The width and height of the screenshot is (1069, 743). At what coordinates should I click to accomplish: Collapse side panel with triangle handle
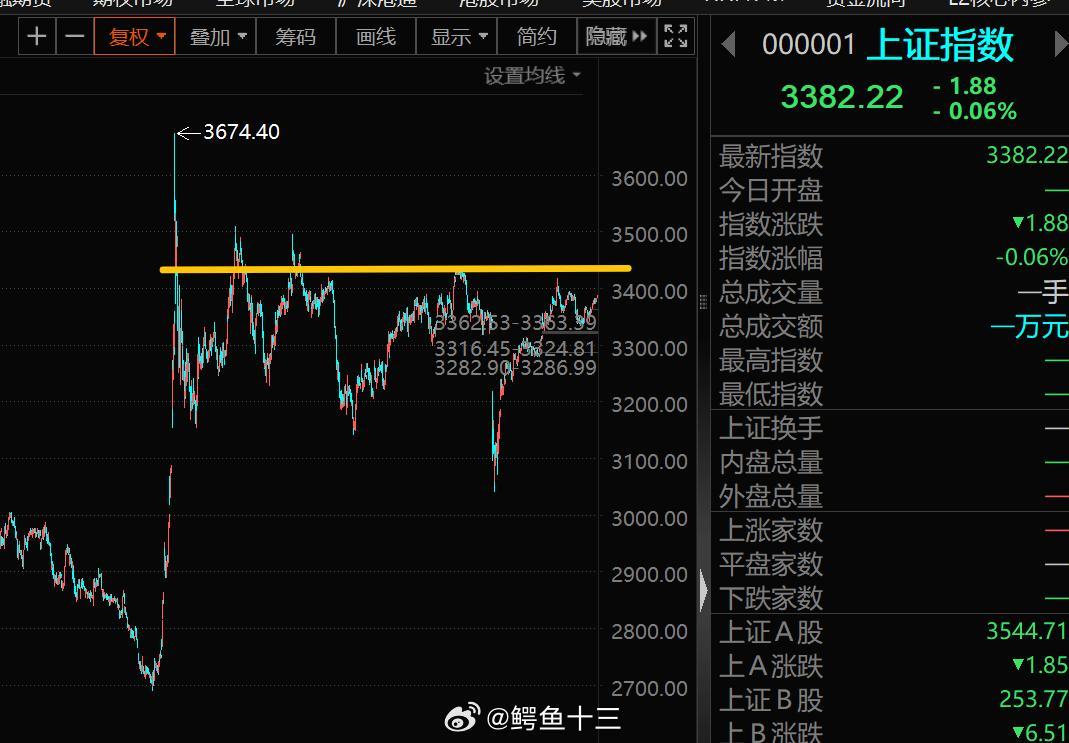point(704,590)
